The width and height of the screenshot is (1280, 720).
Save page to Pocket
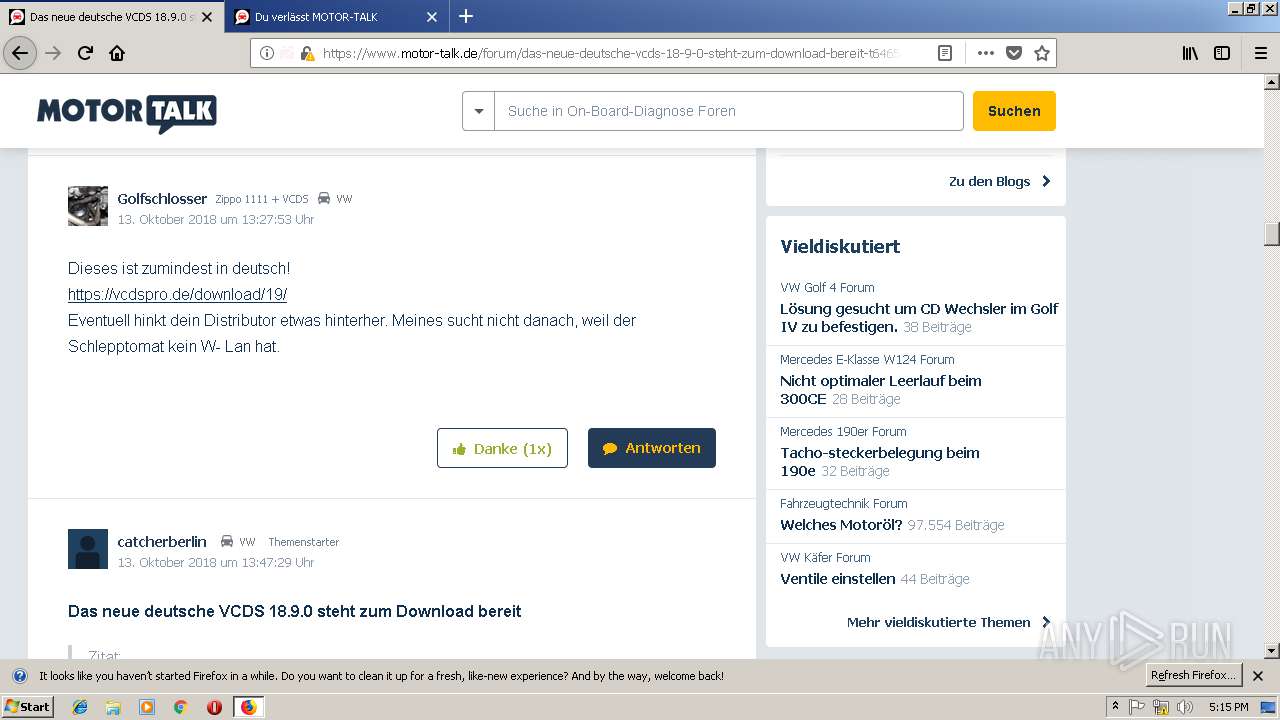[x=1014, y=53]
